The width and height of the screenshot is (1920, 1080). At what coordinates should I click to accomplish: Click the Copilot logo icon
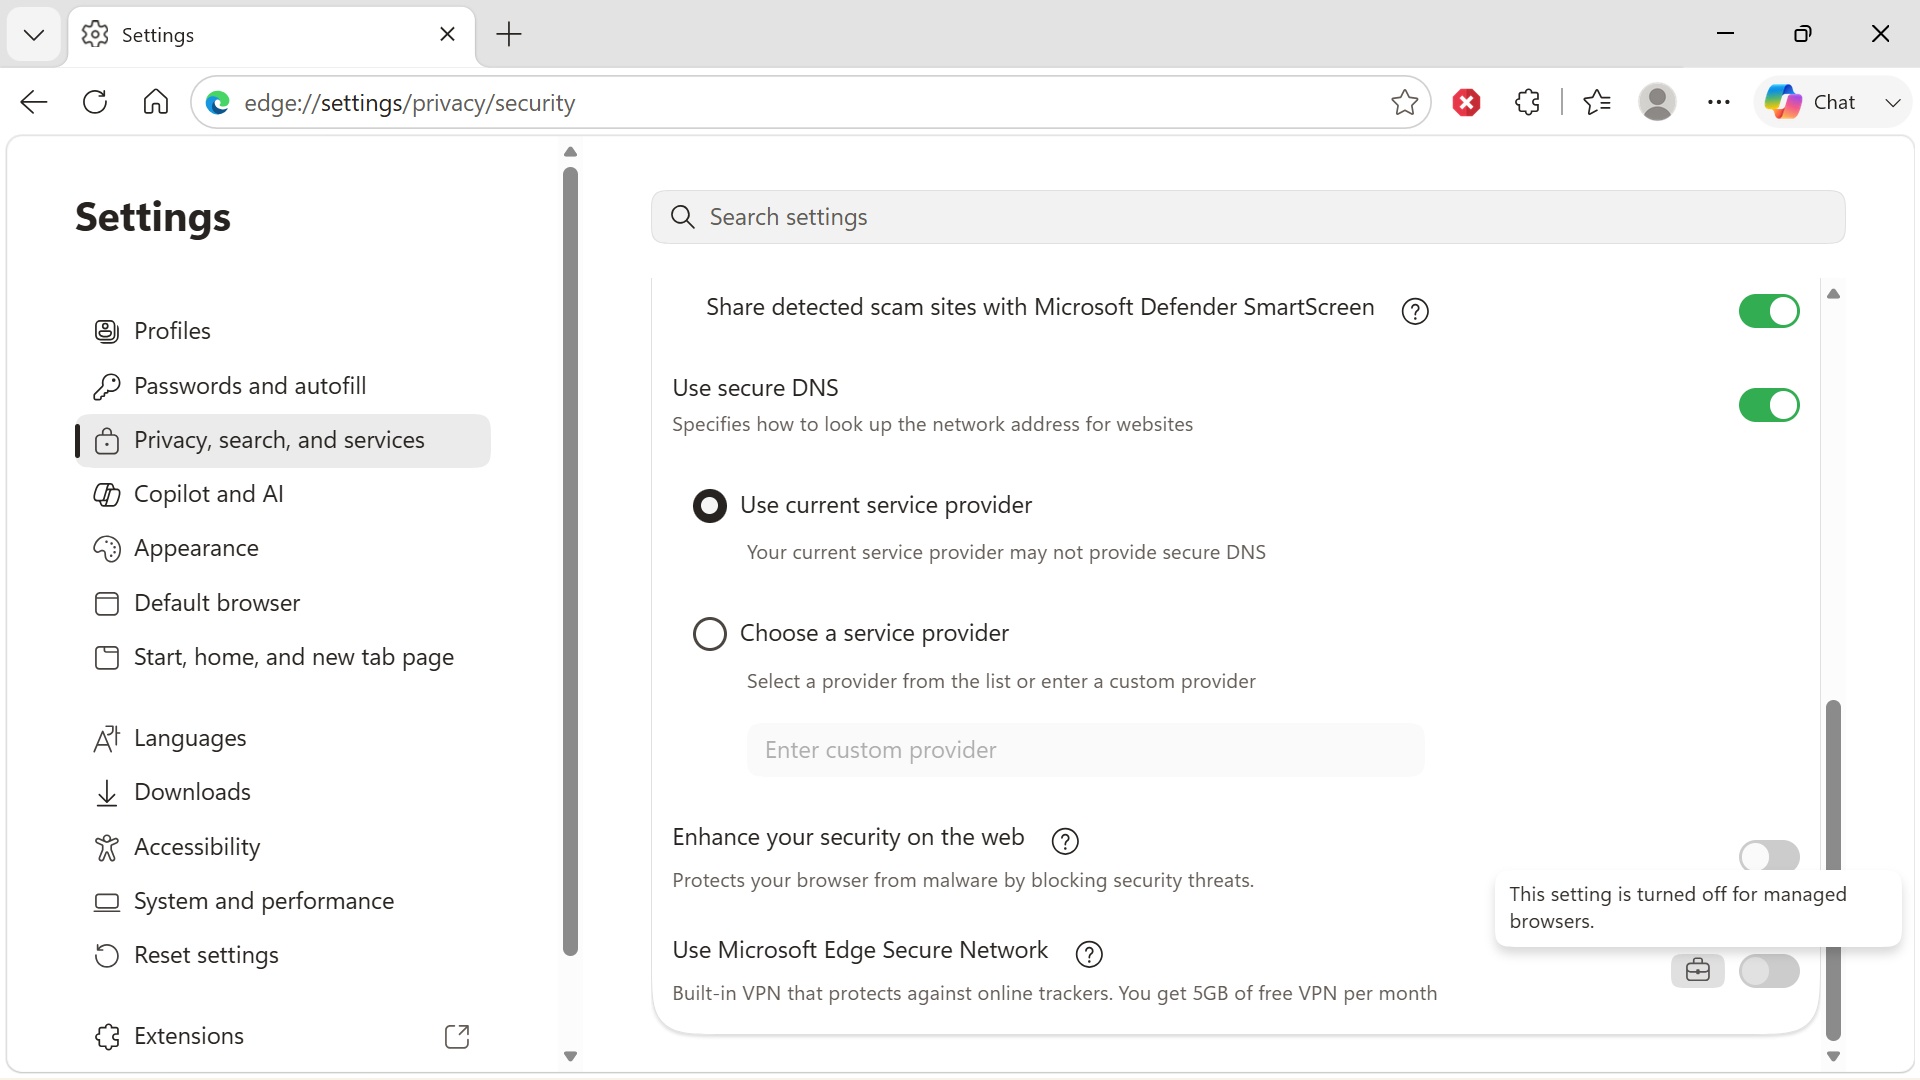pyautogui.click(x=1782, y=102)
